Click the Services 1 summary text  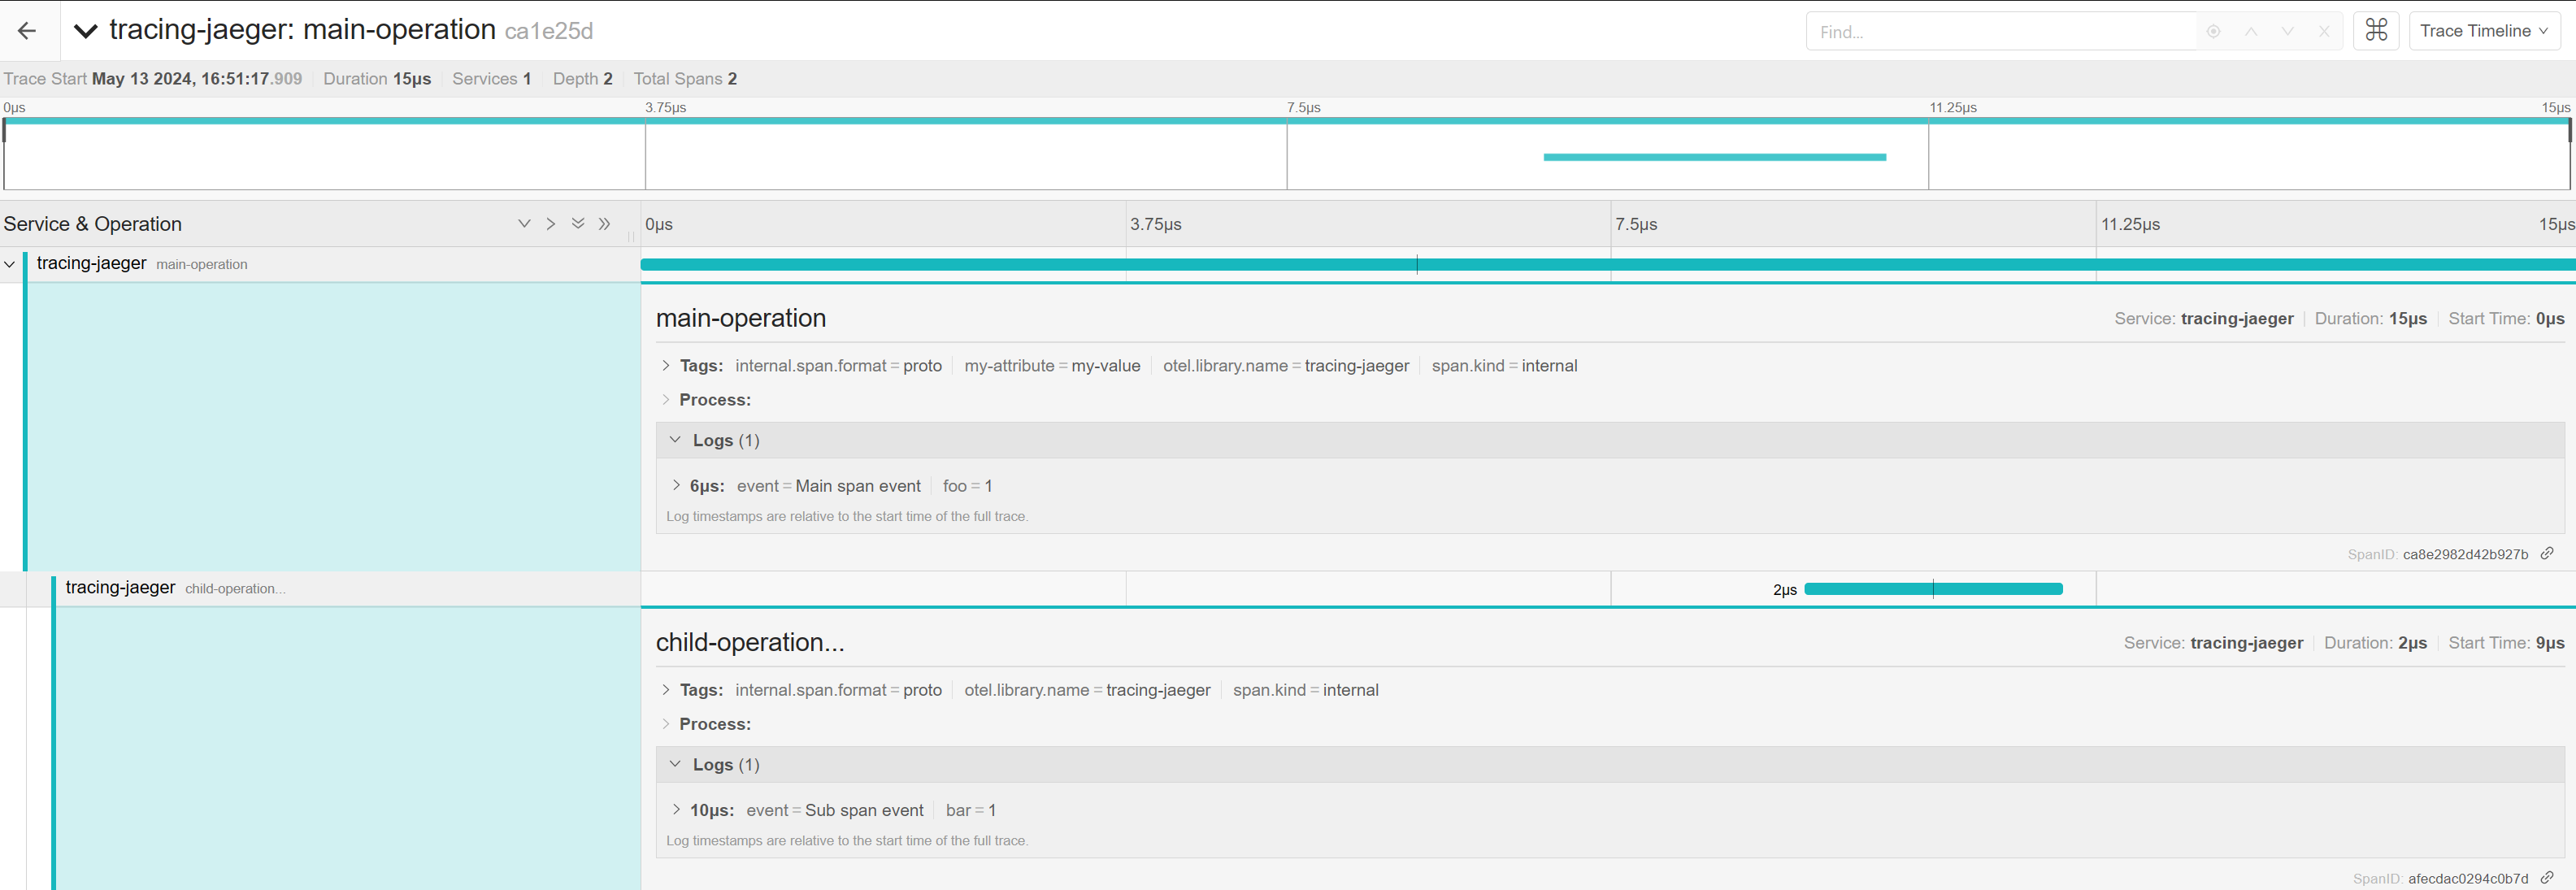(491, 79)
